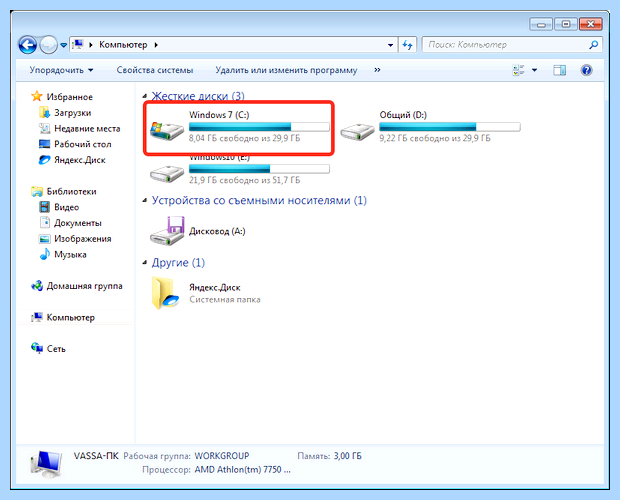Open Видео library
Viewport: 620px width, 500px height.
(66, 207)
